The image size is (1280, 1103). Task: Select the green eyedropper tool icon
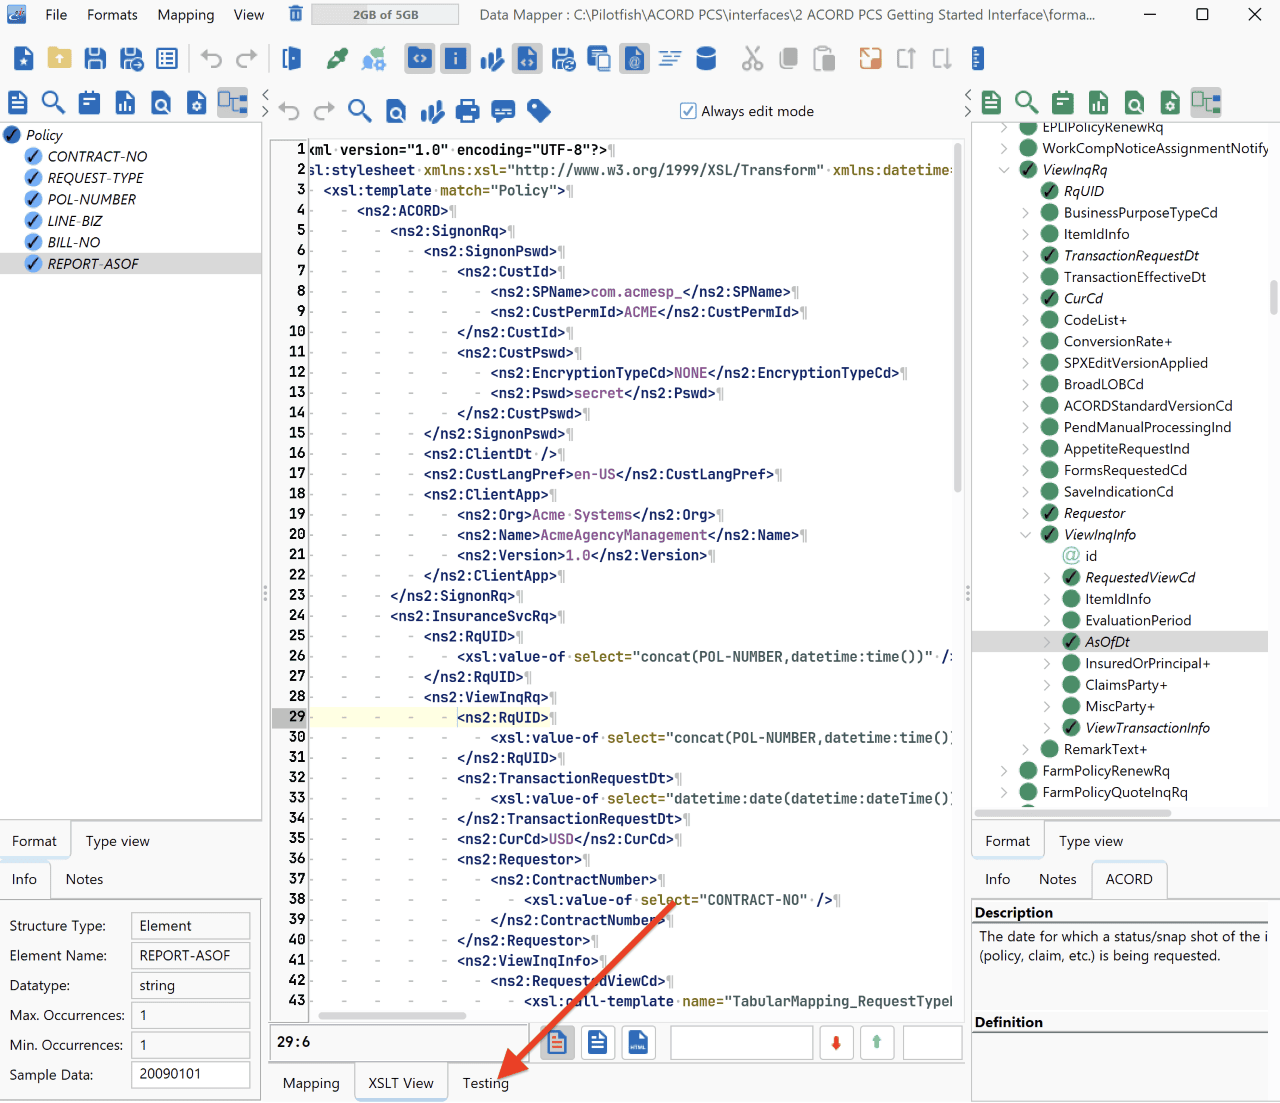[x=338, y=58]
